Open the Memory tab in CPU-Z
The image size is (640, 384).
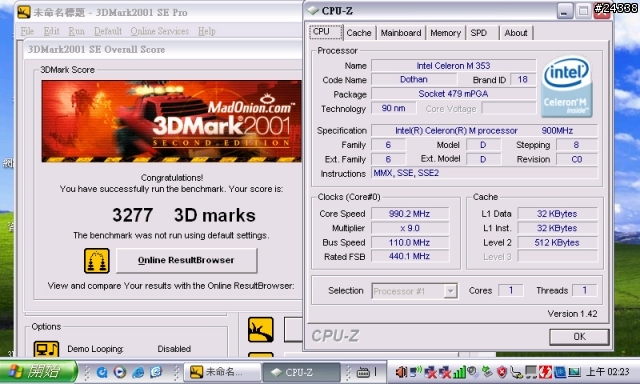[x=445, y=33]
